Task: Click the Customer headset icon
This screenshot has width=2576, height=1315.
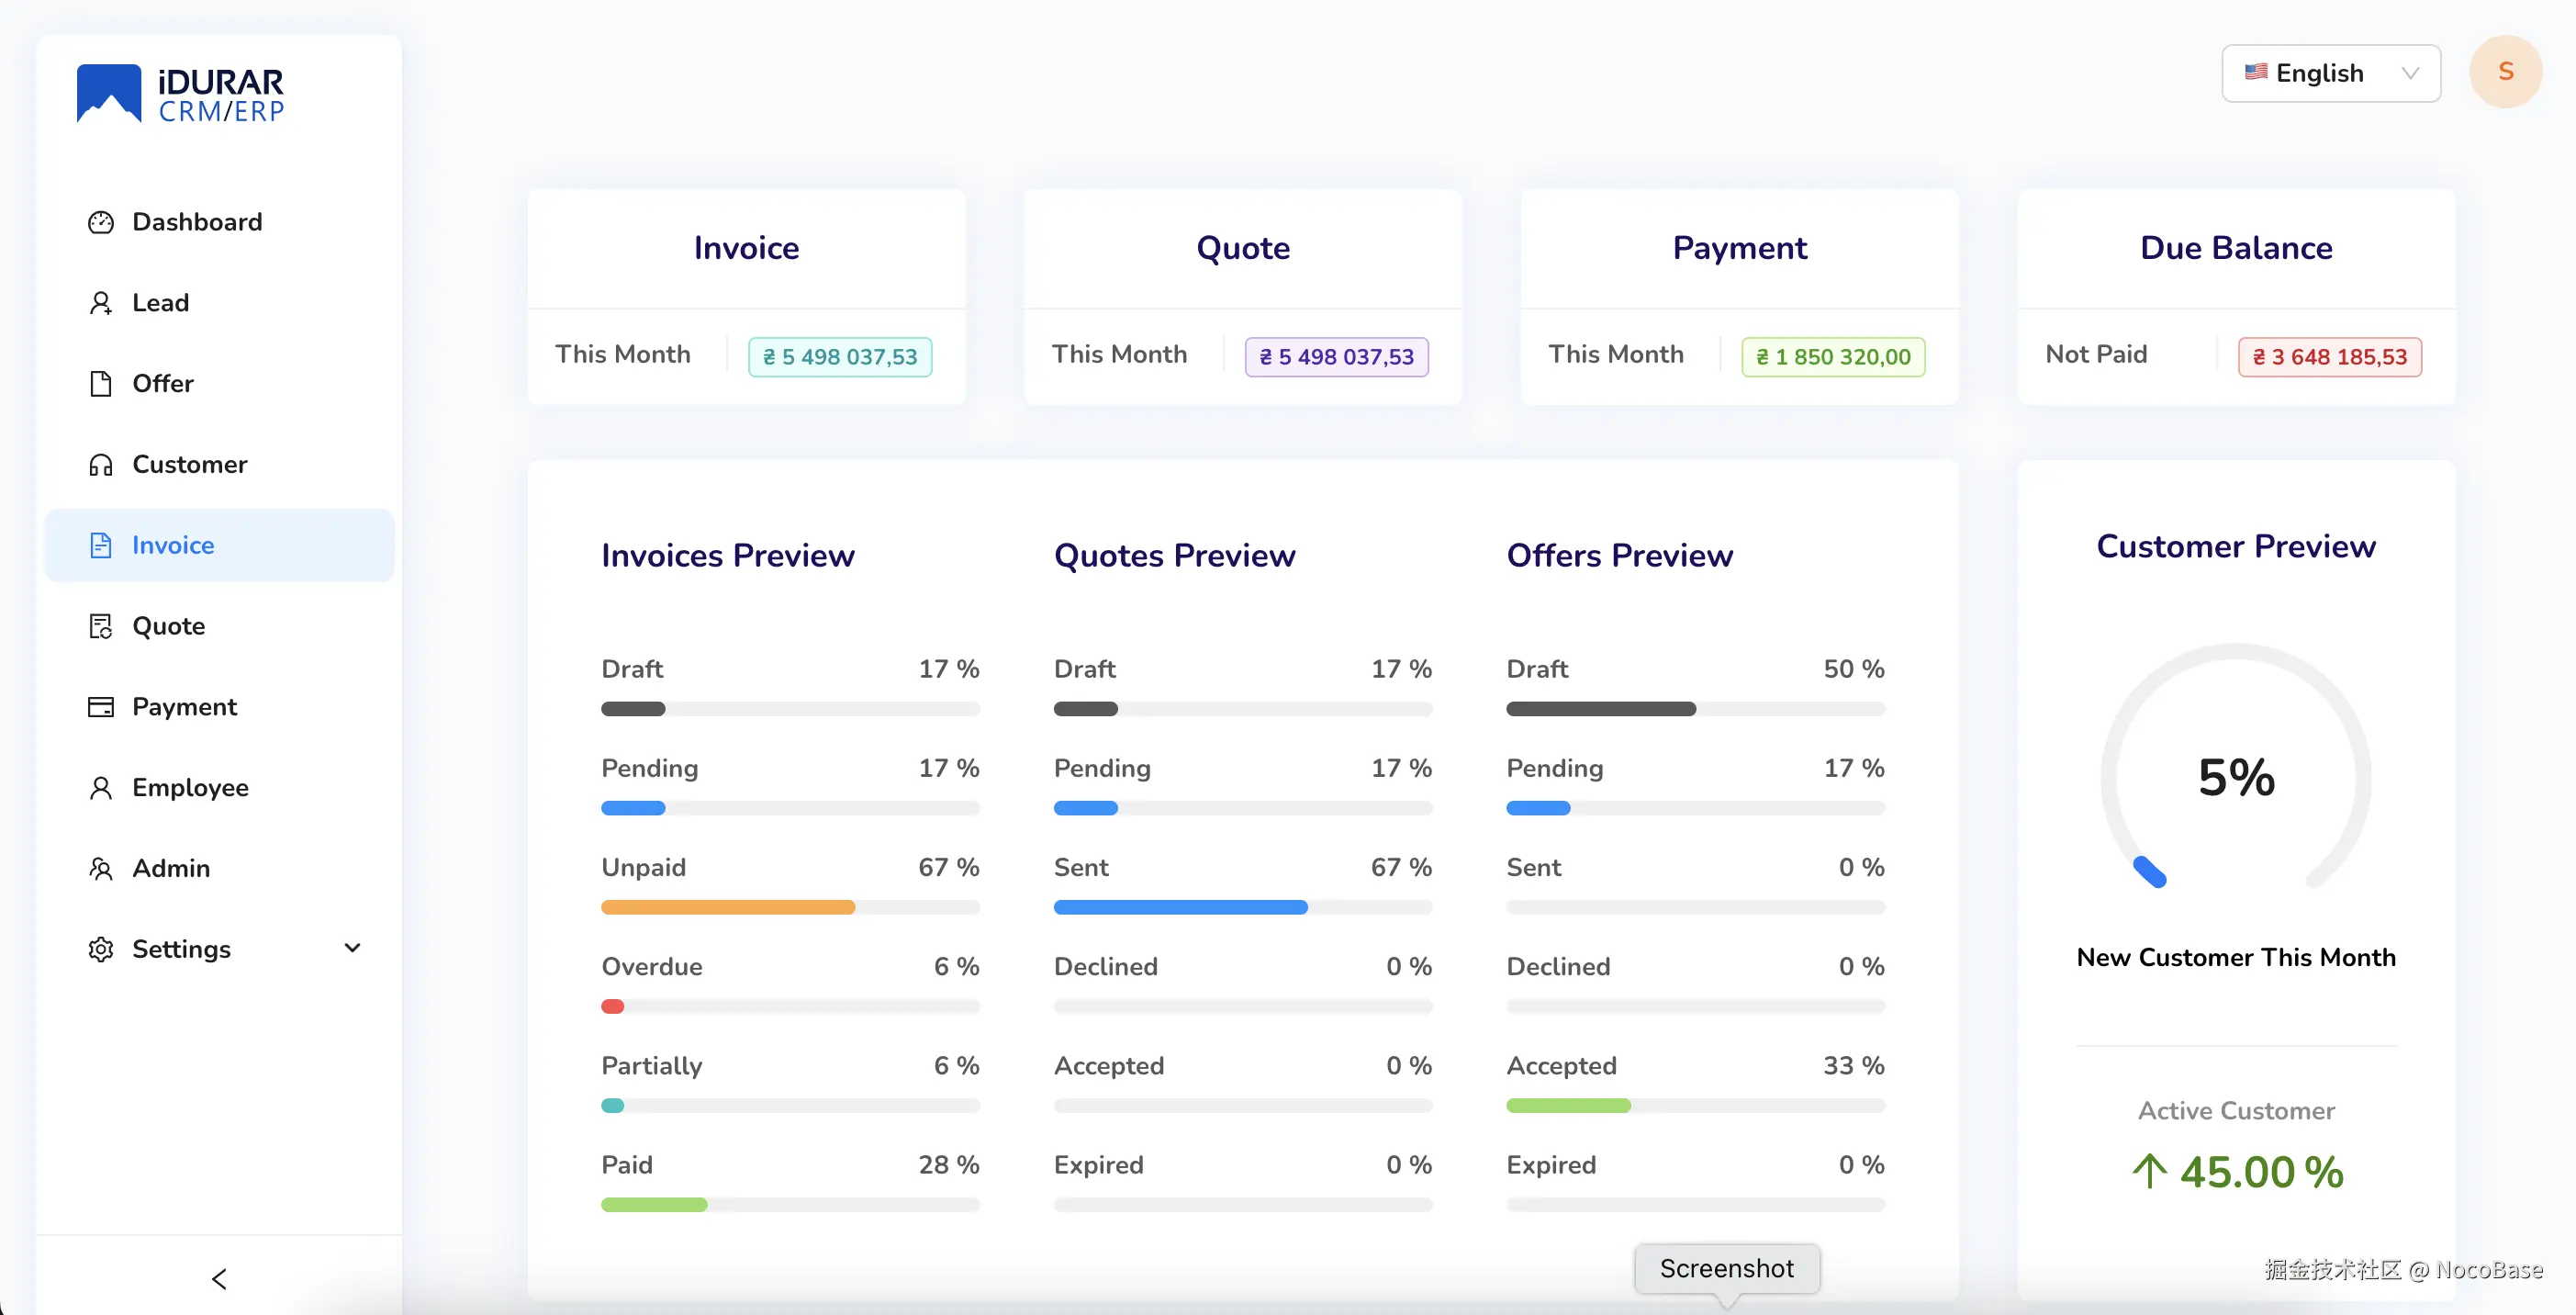Action: click(x=100, y=465)
